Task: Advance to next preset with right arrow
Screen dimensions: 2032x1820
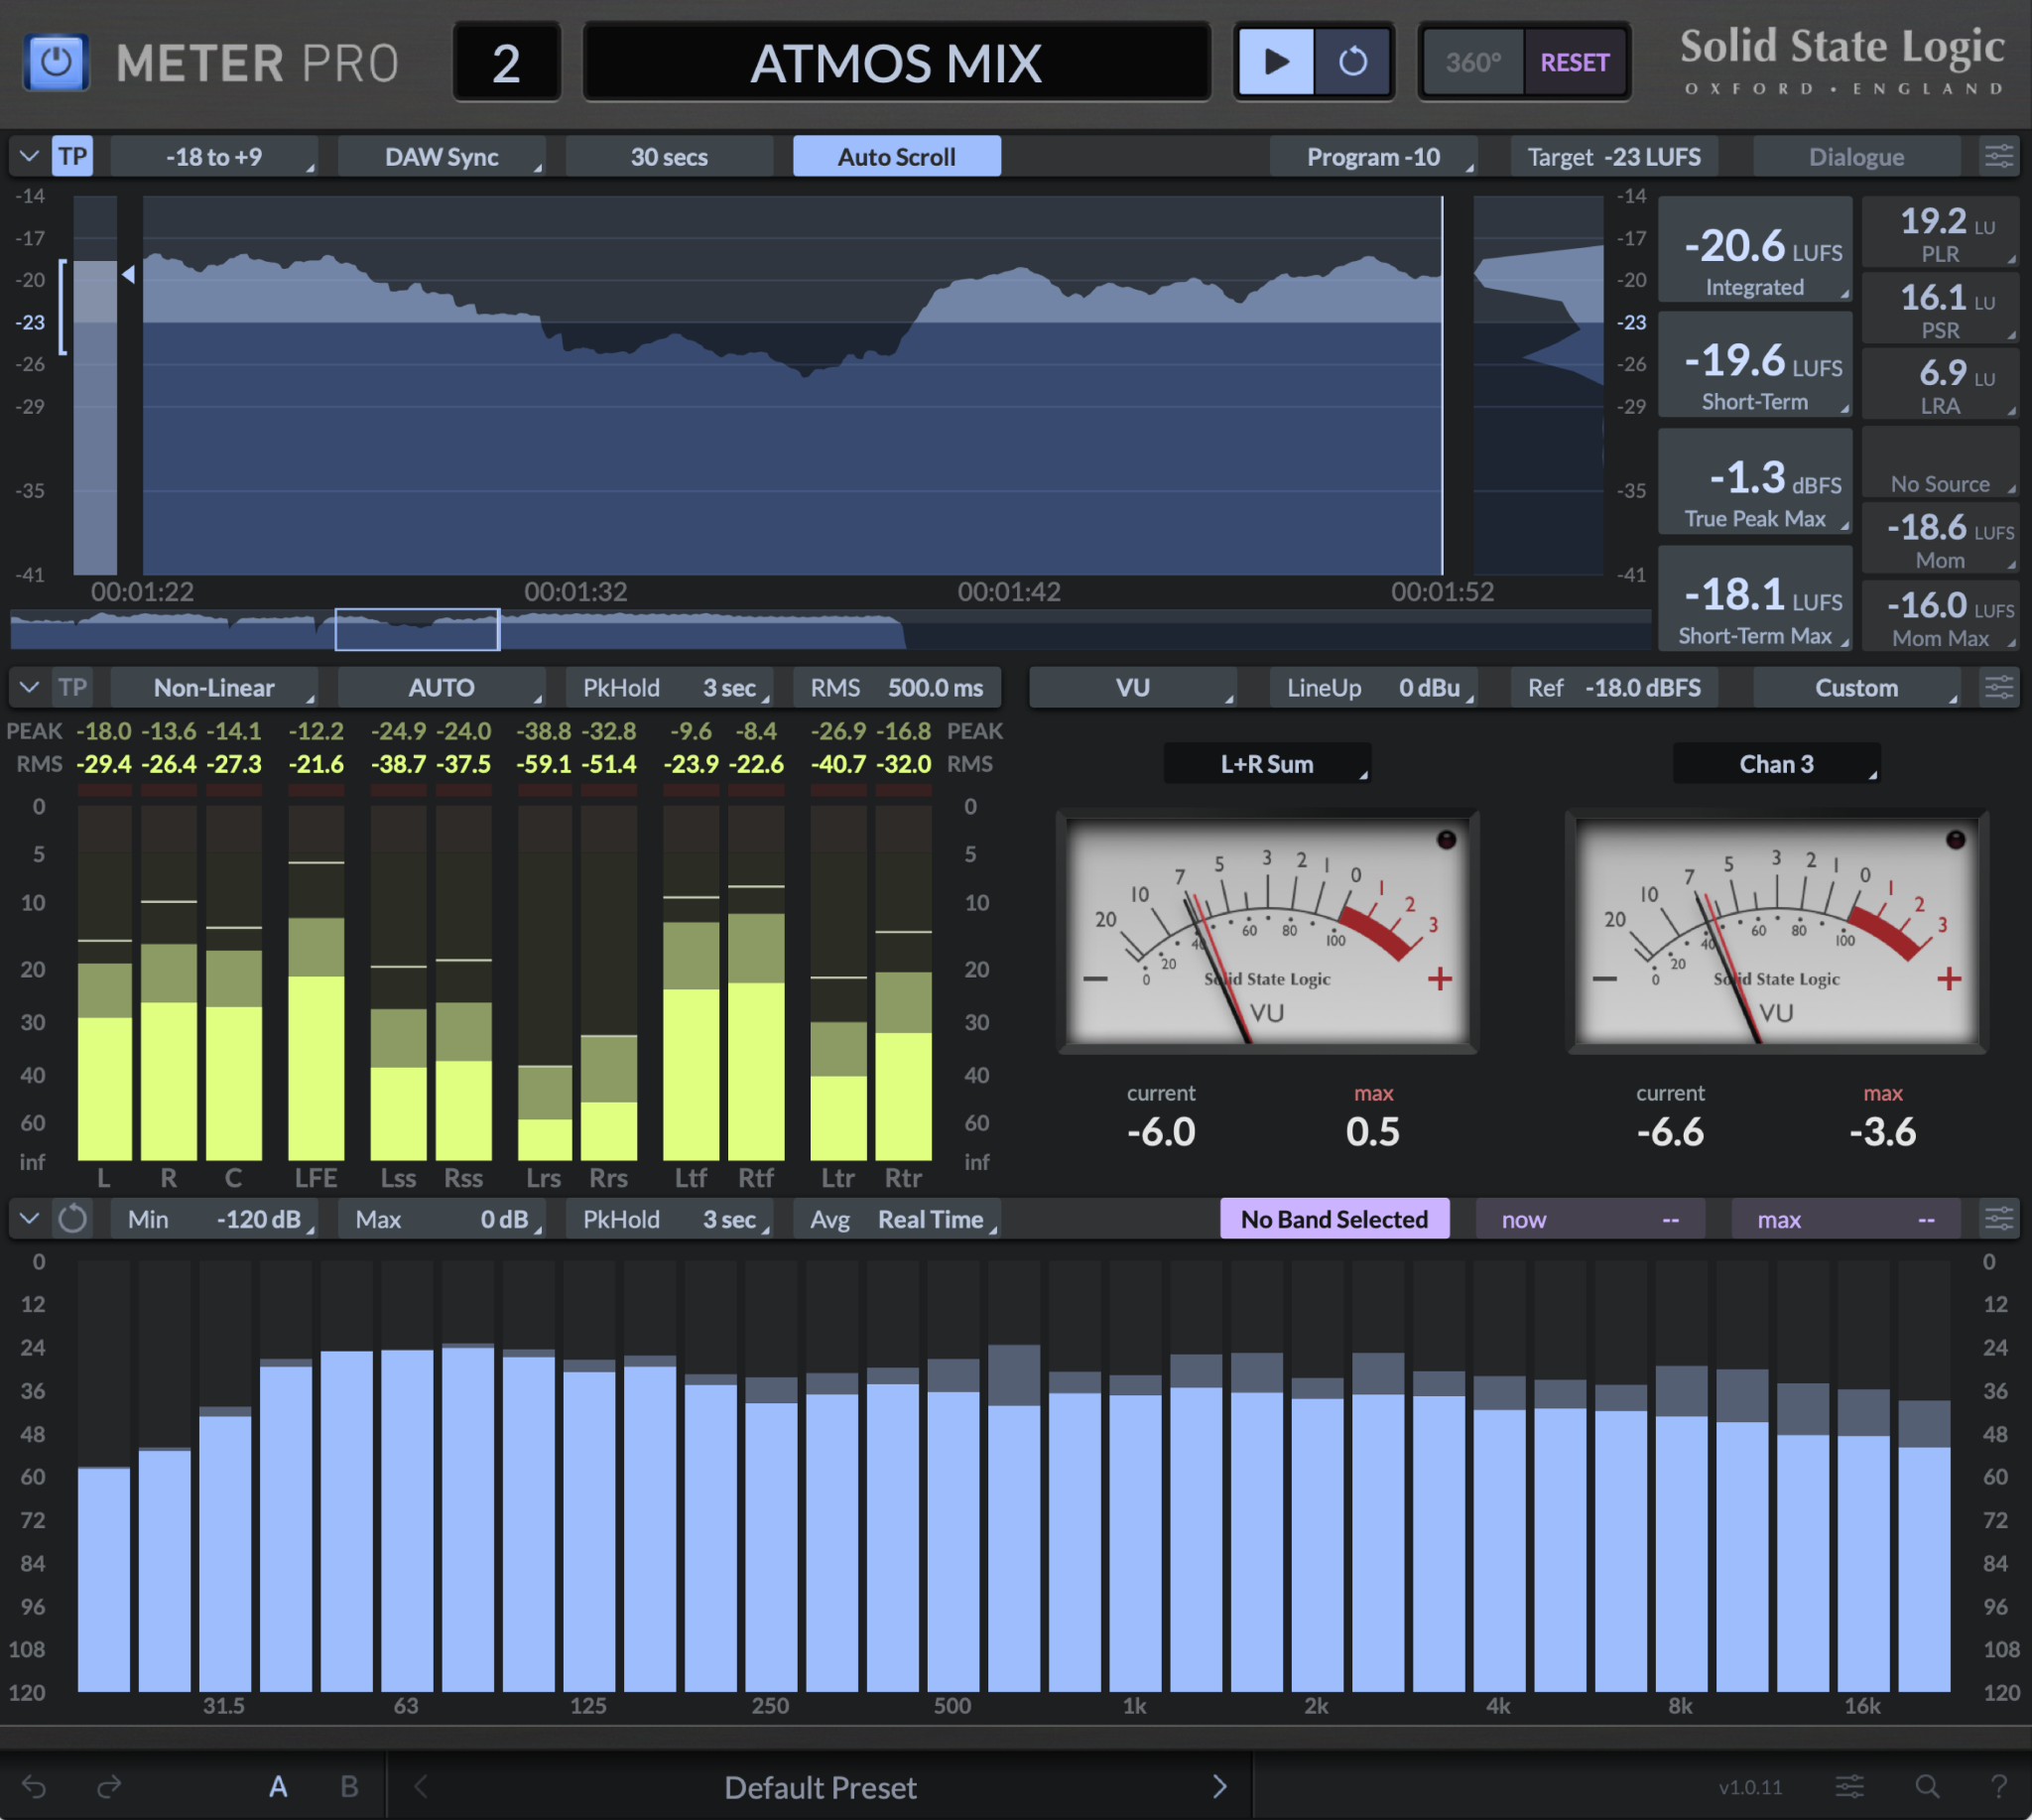Action: (x=1220, y=1787)
